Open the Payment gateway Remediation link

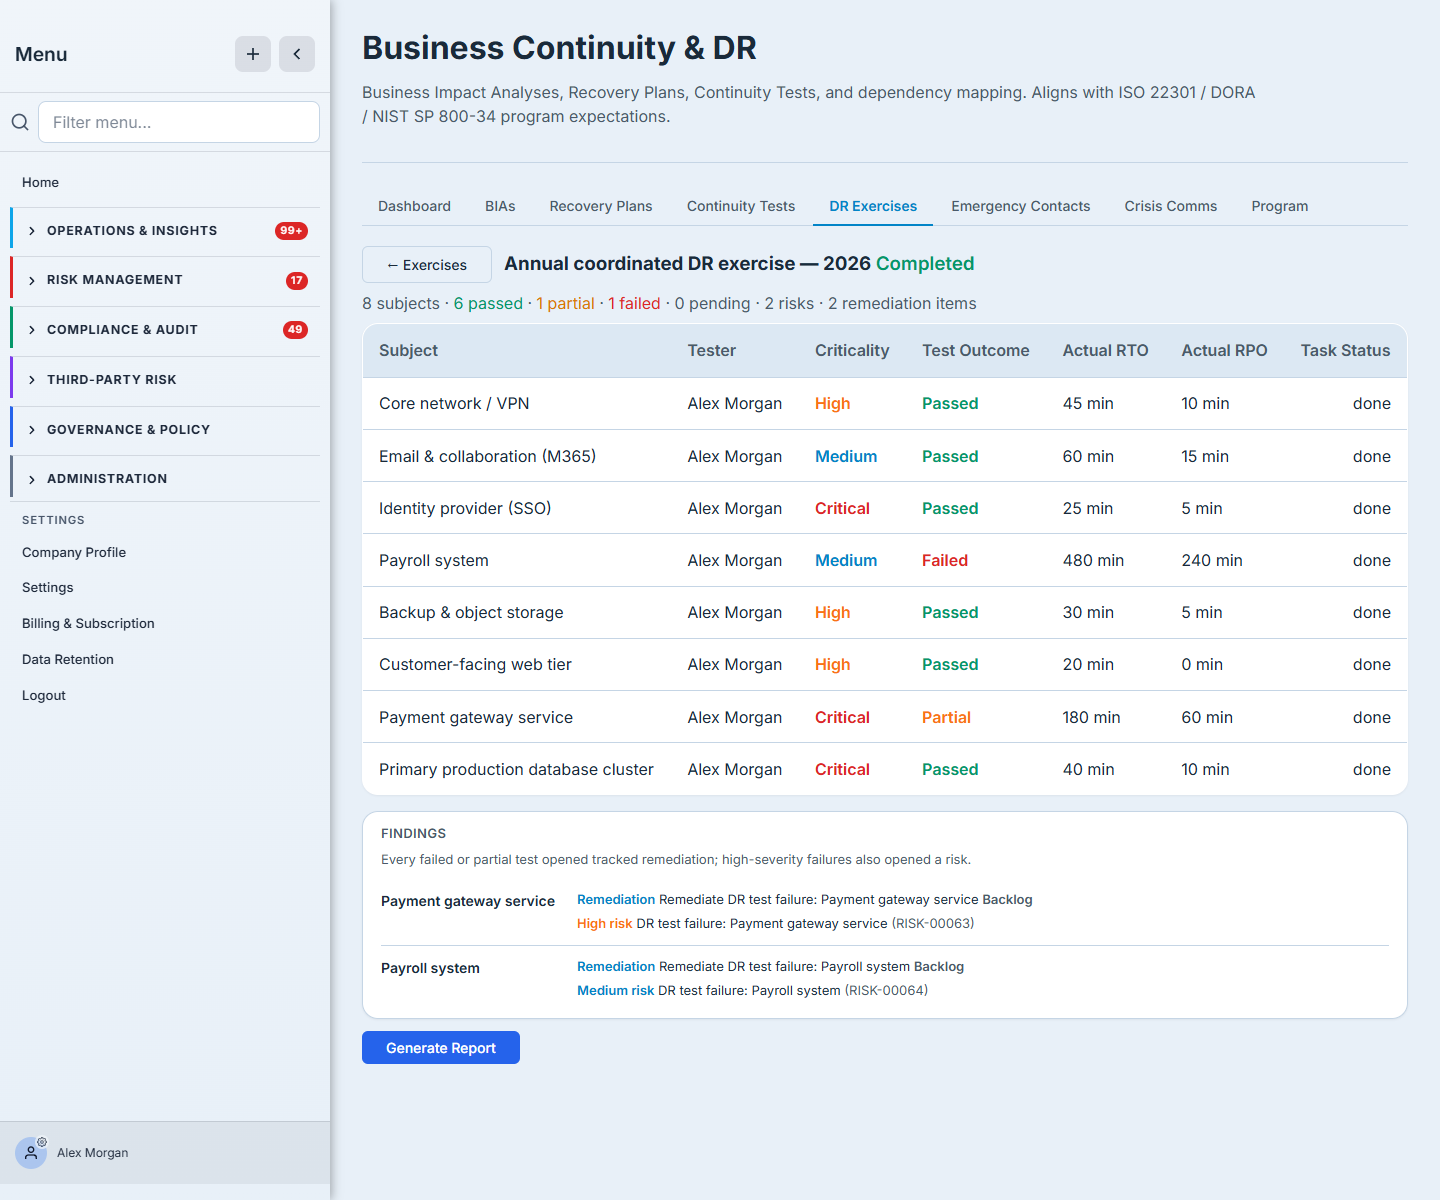point(616,900)
